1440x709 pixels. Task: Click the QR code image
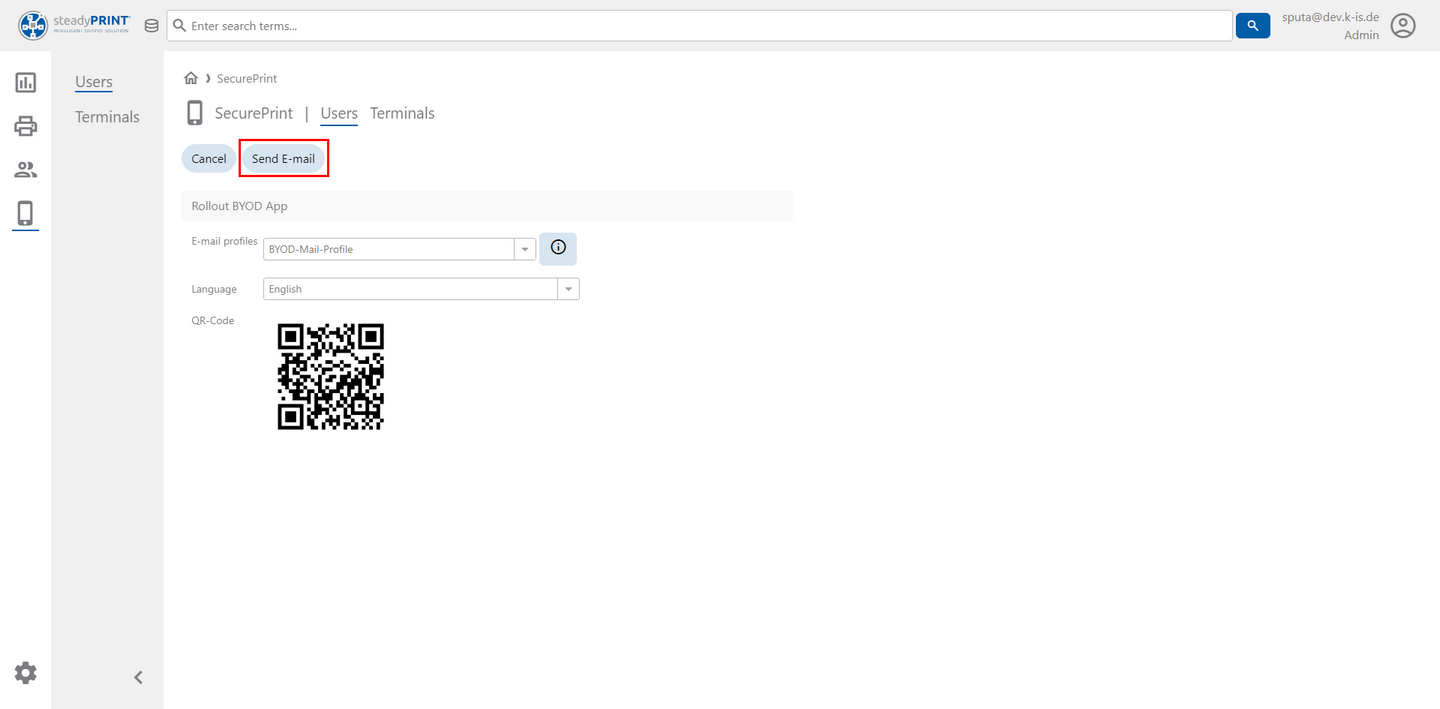point(331,376)
